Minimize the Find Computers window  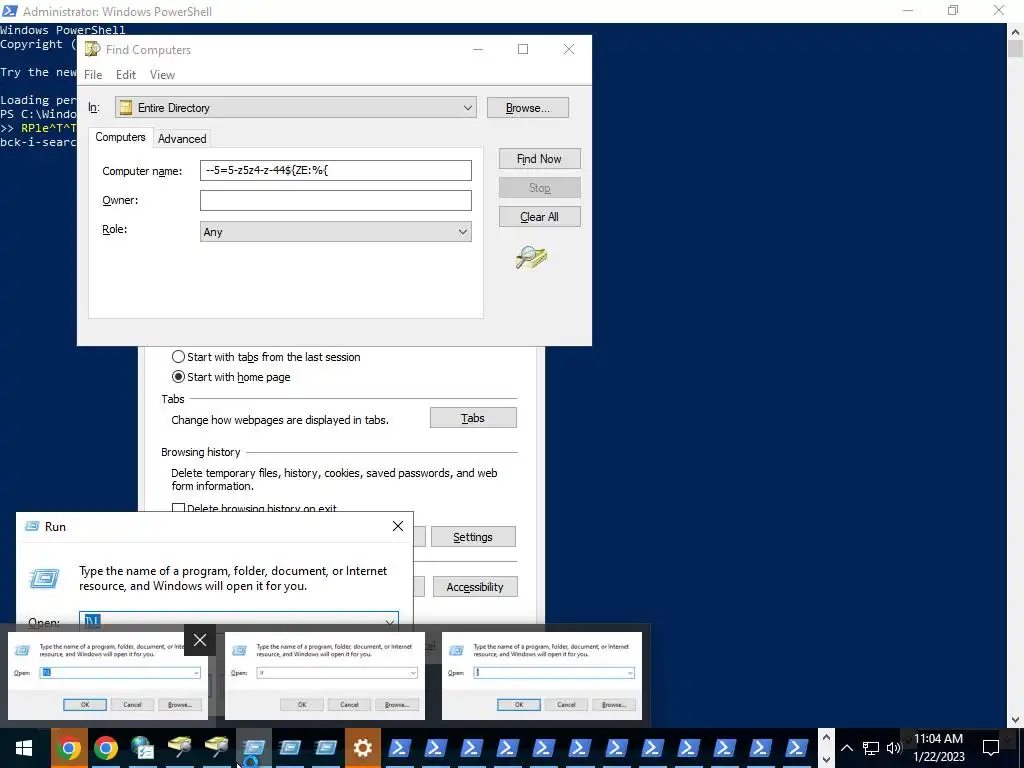click(x=478, y=50)
